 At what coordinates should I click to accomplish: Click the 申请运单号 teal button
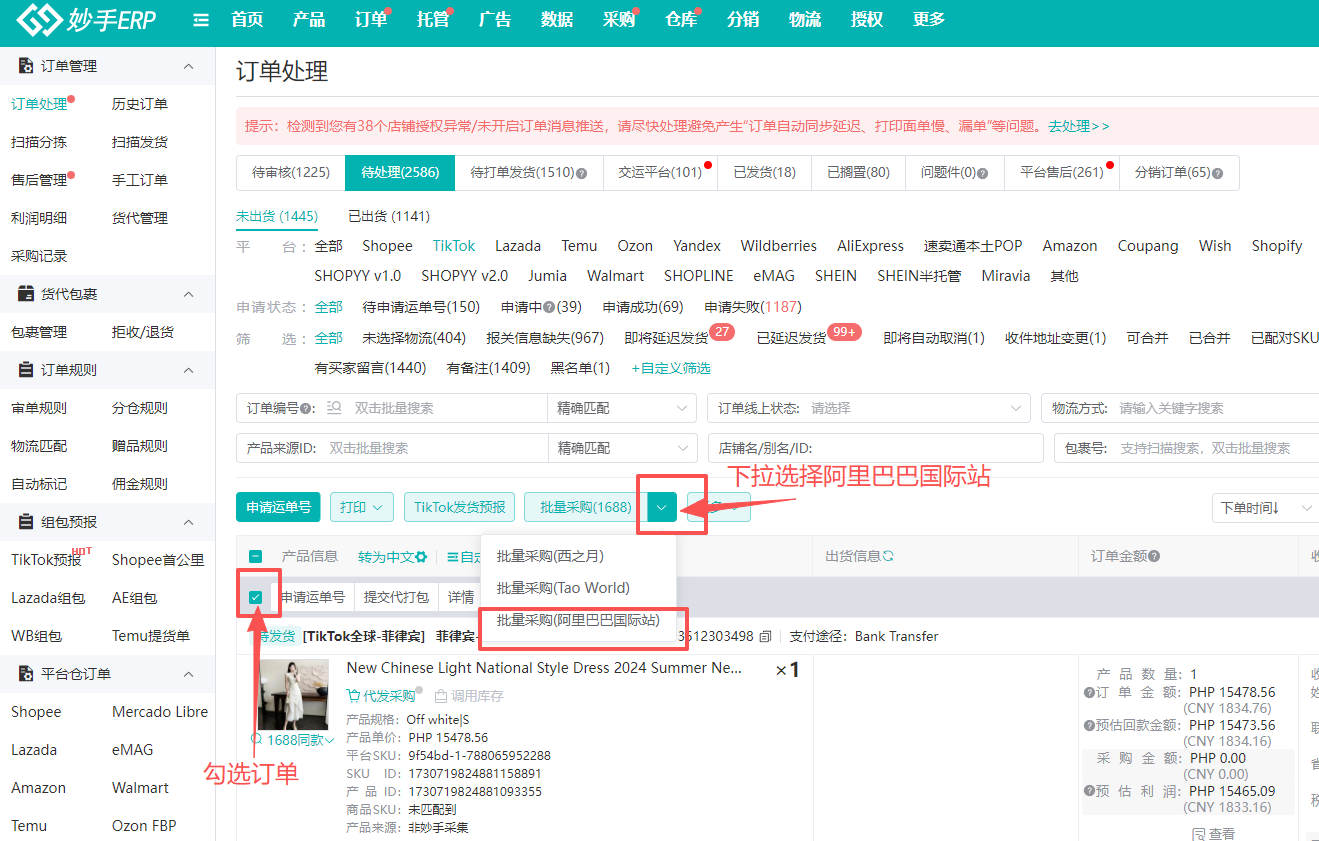click(x=279, y=507)
